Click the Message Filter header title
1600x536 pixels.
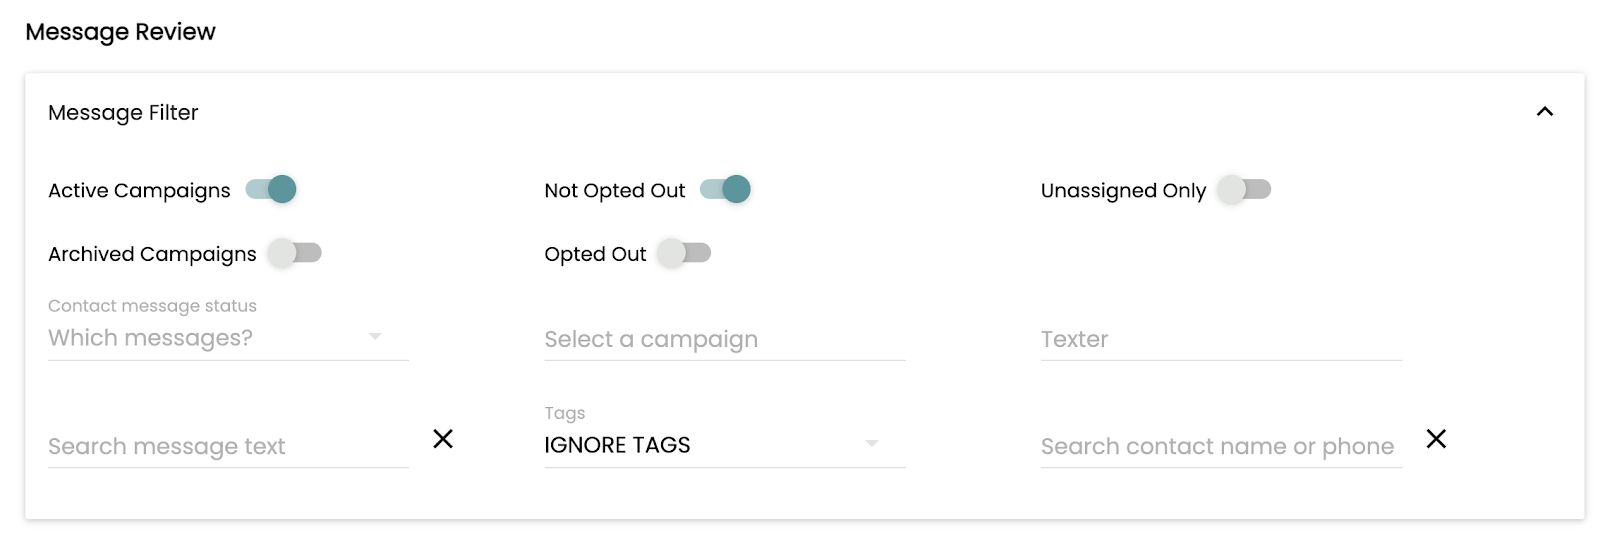tap(123, 113)
